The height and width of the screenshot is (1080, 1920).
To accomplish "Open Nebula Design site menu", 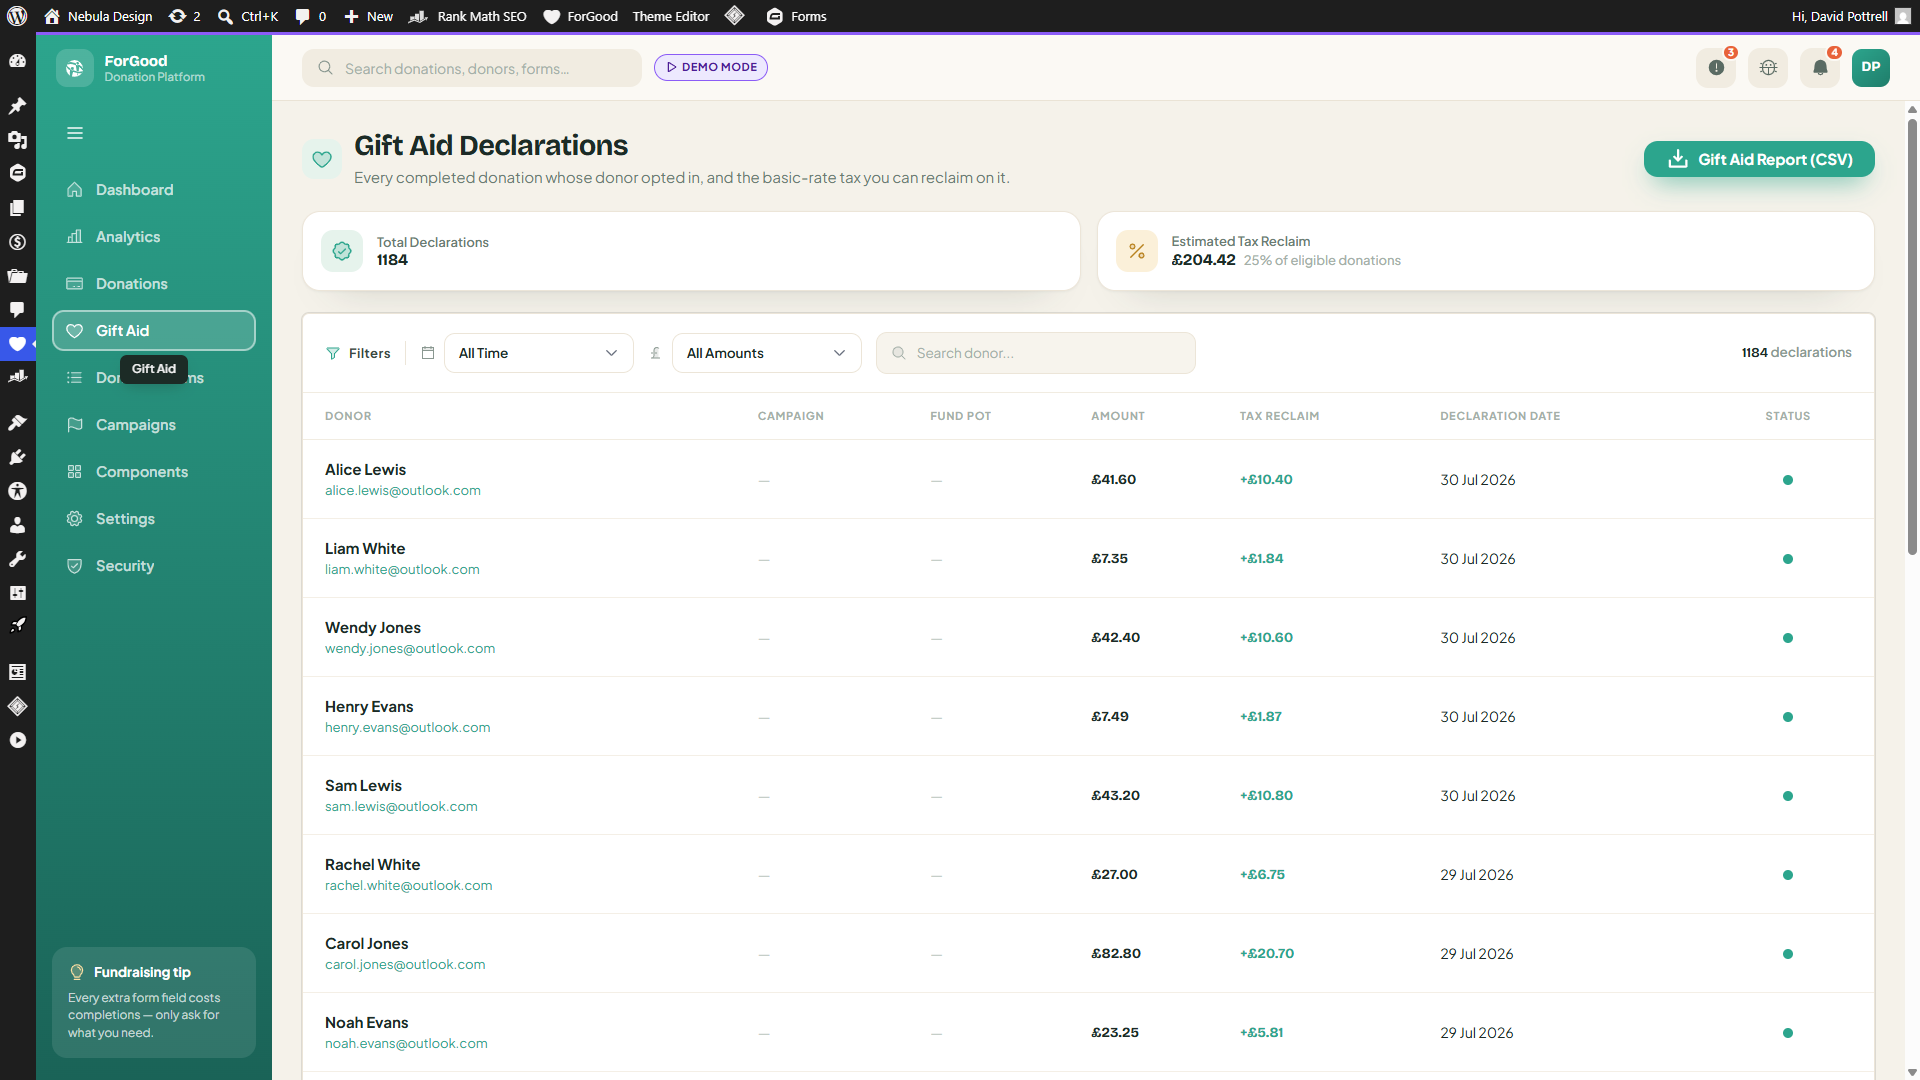I will pyautogui.click(x=98, y=16).
